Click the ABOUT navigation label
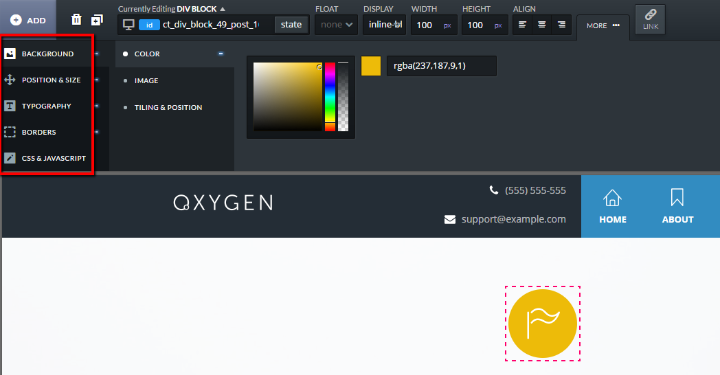 coord(677,219)
